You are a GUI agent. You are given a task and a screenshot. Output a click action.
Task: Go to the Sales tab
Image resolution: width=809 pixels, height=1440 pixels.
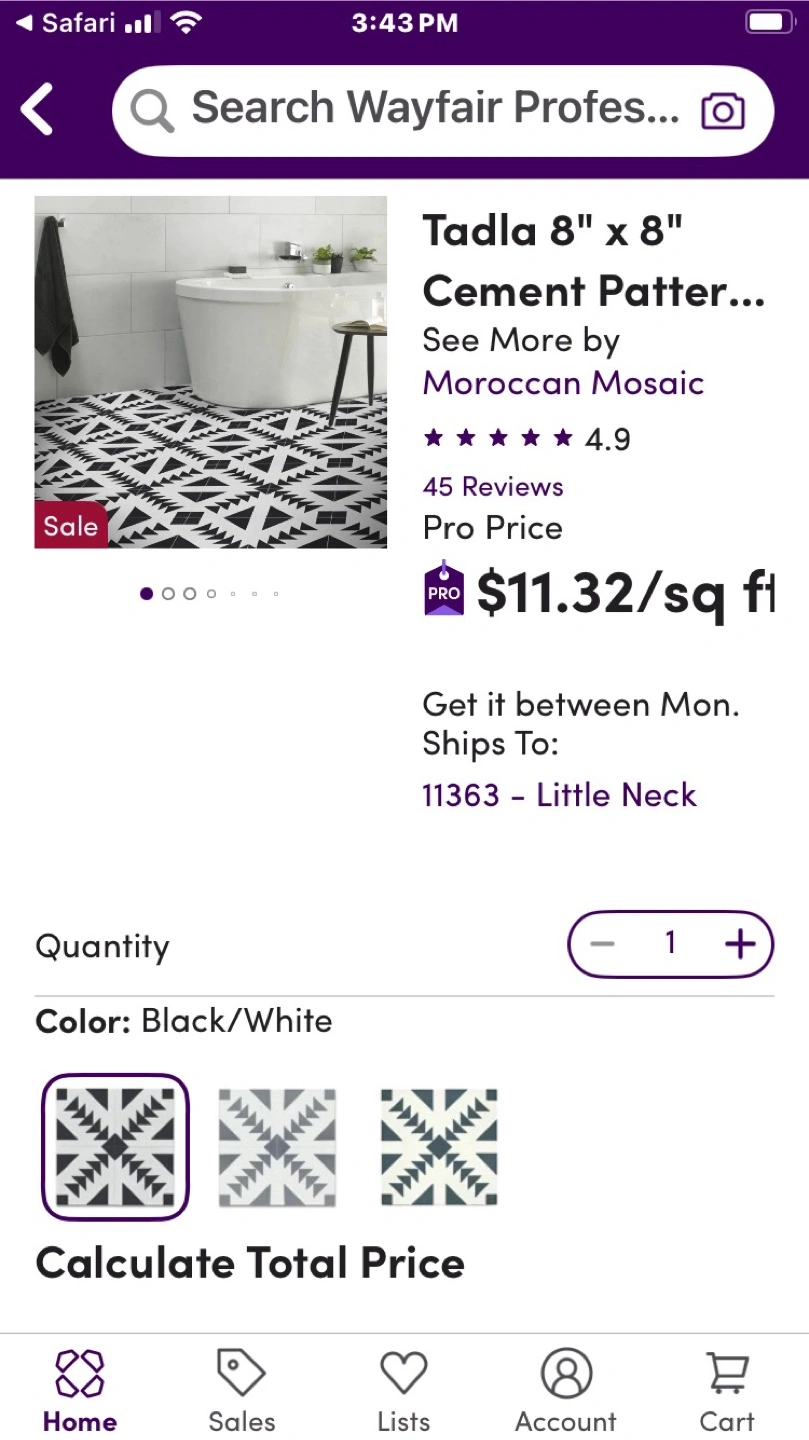[x=242, y=1390]
